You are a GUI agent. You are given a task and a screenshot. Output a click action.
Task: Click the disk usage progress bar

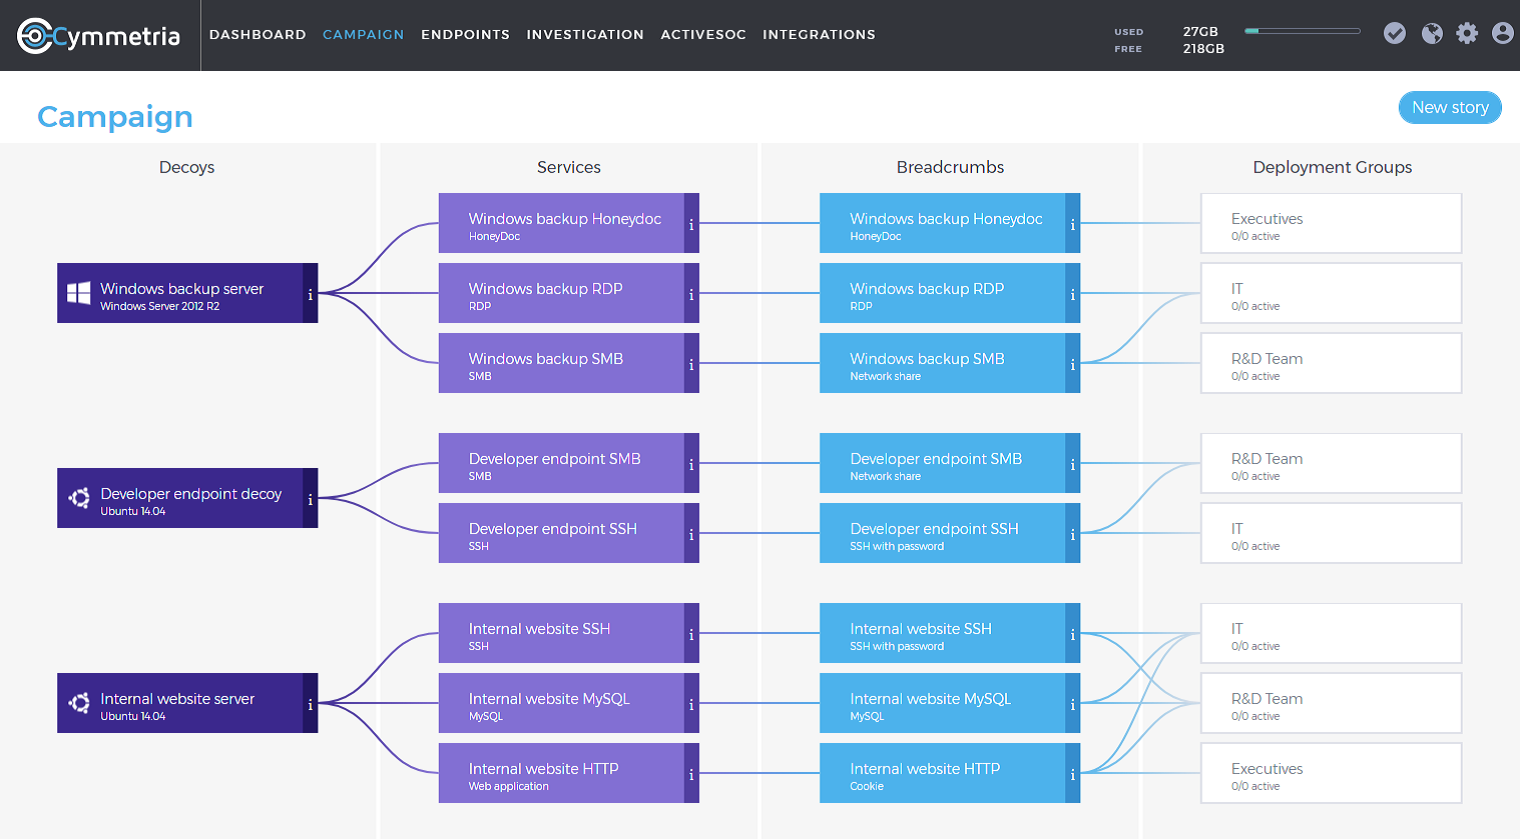tap(1302, 31)
